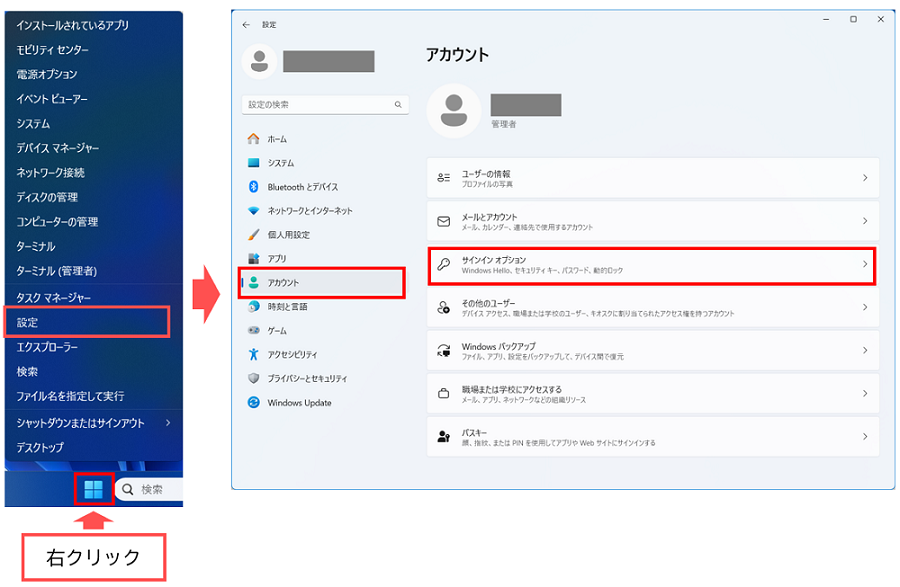
Task: Click the large account avatar picture
Action: click(453, 111)
